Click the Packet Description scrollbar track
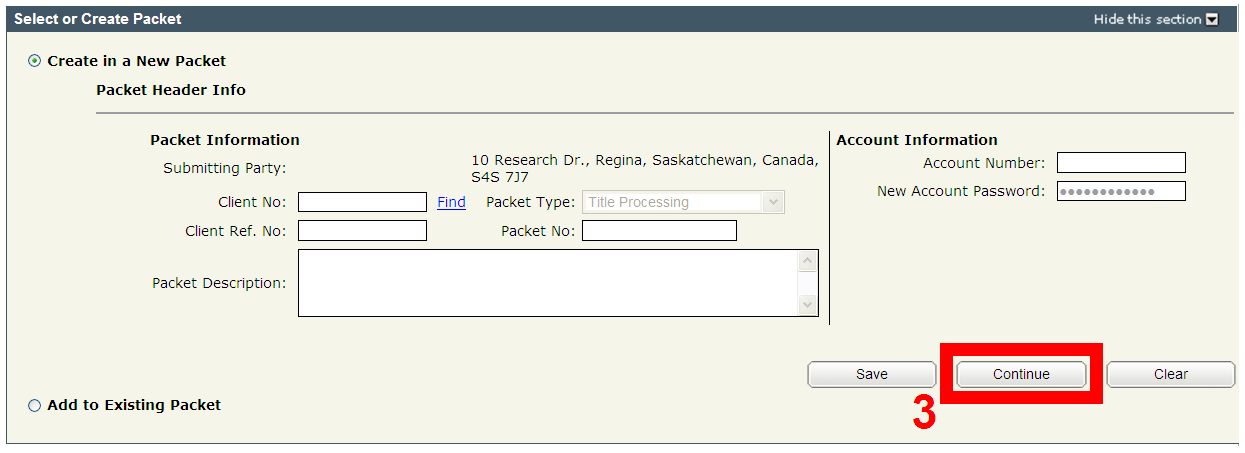The height and width of the screenshot is (453, 1245). coord(808,283)
